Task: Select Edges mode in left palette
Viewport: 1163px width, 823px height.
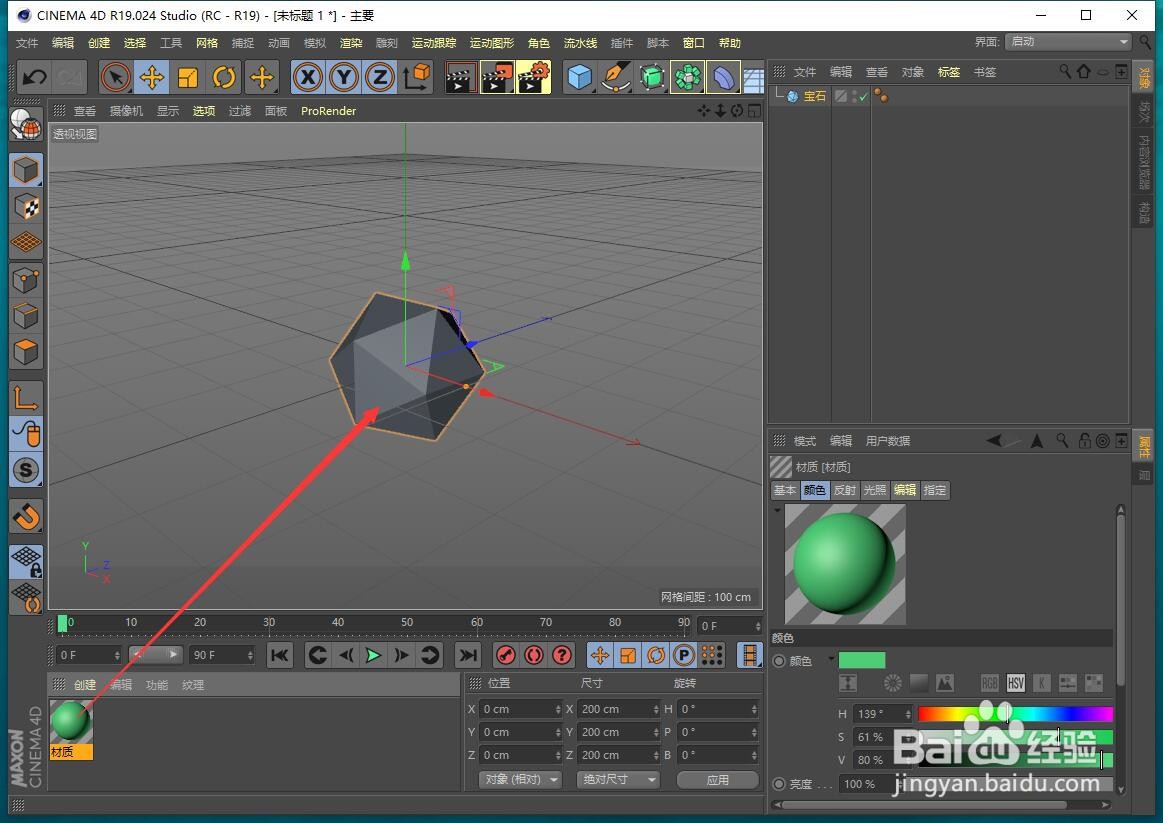Action: [x=26, y=317]
